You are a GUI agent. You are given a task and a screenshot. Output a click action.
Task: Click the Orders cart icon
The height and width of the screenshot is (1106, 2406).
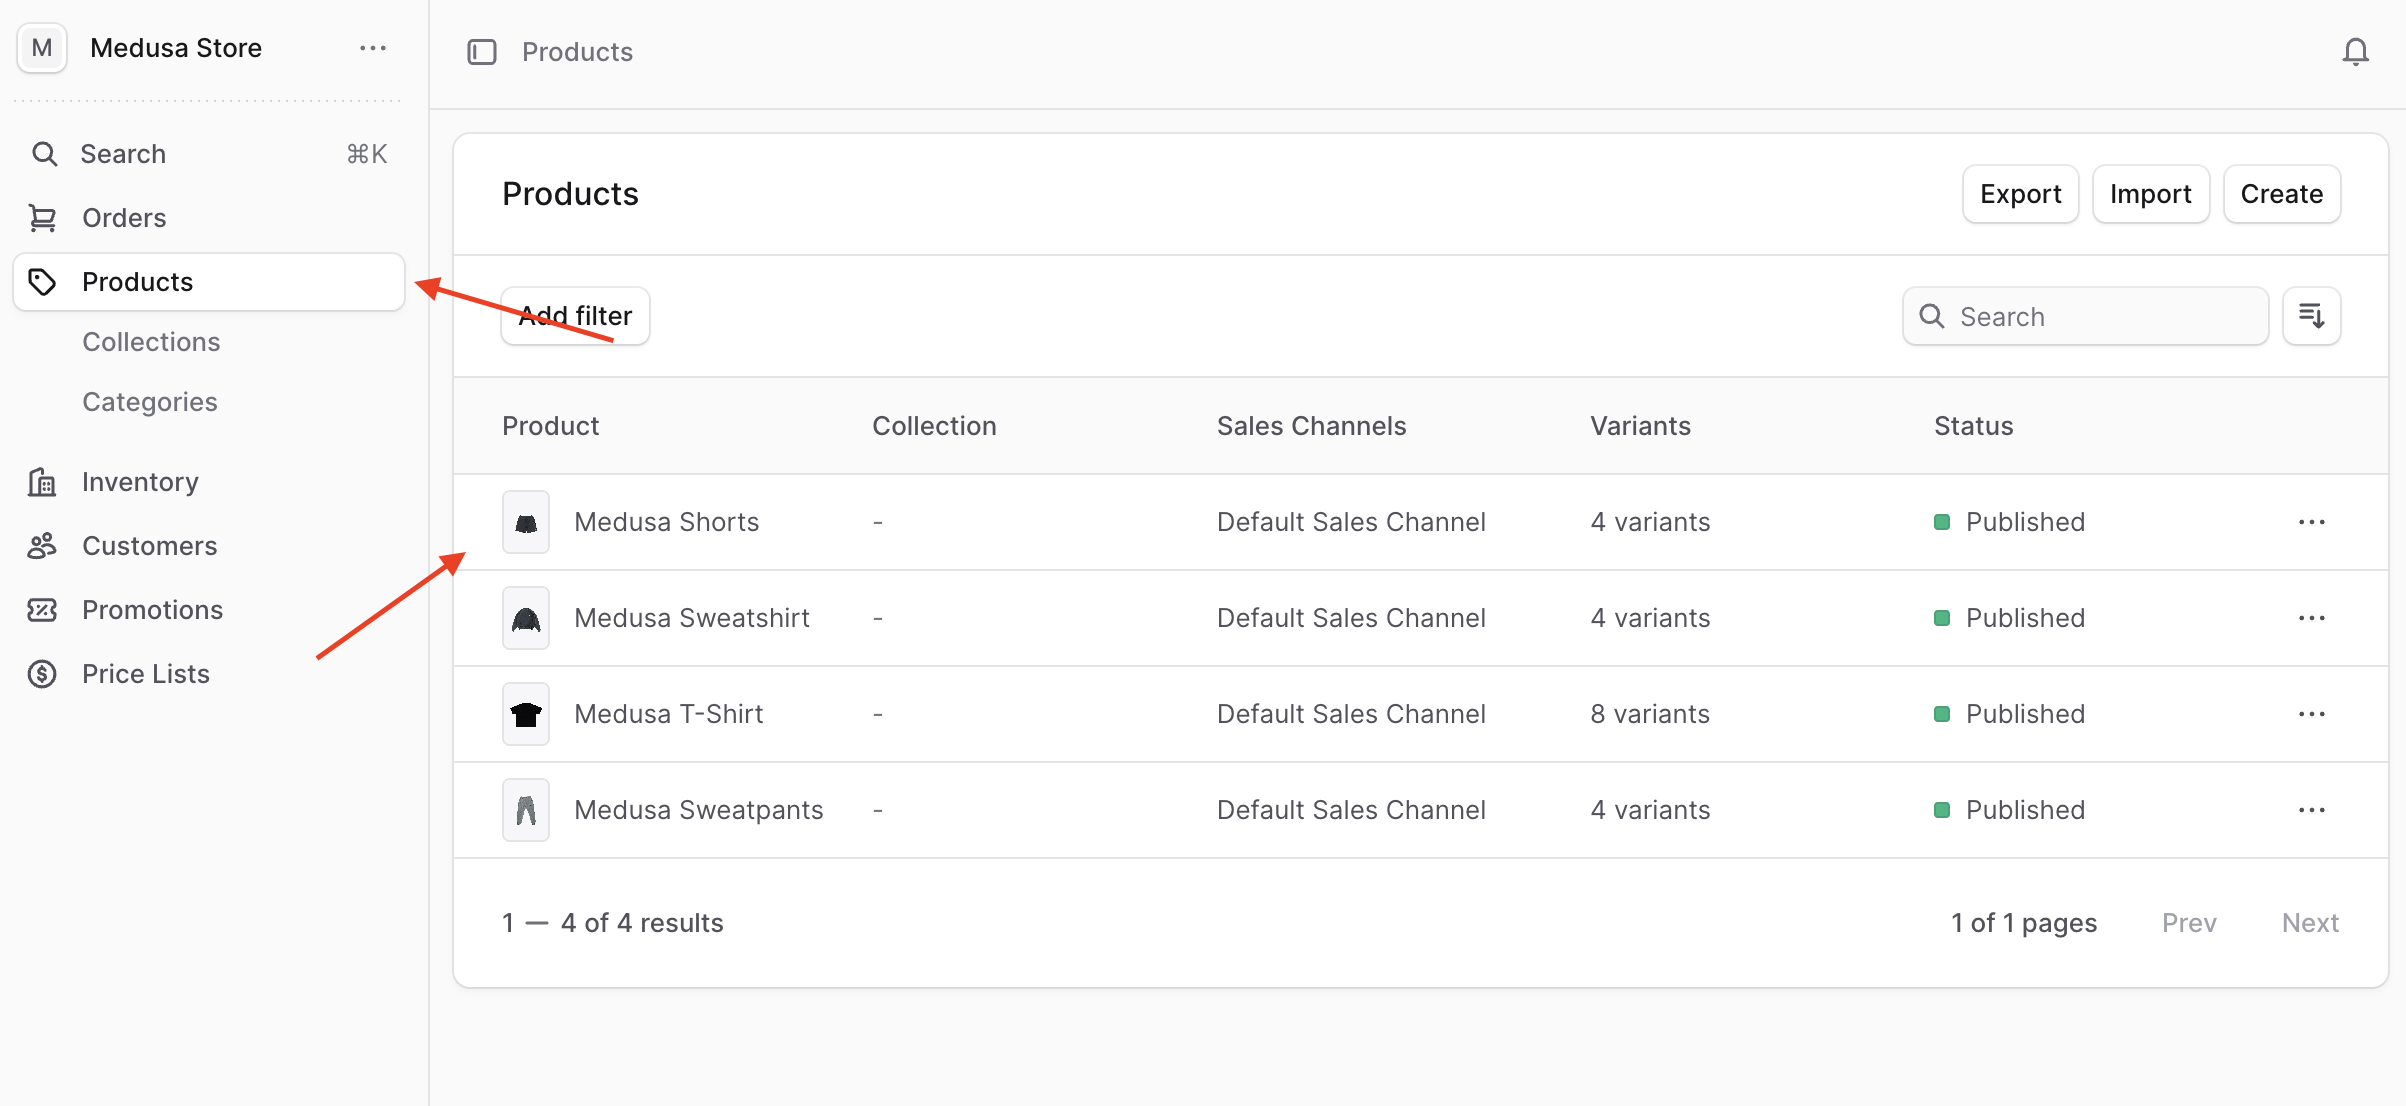click(x=42, y=218)
